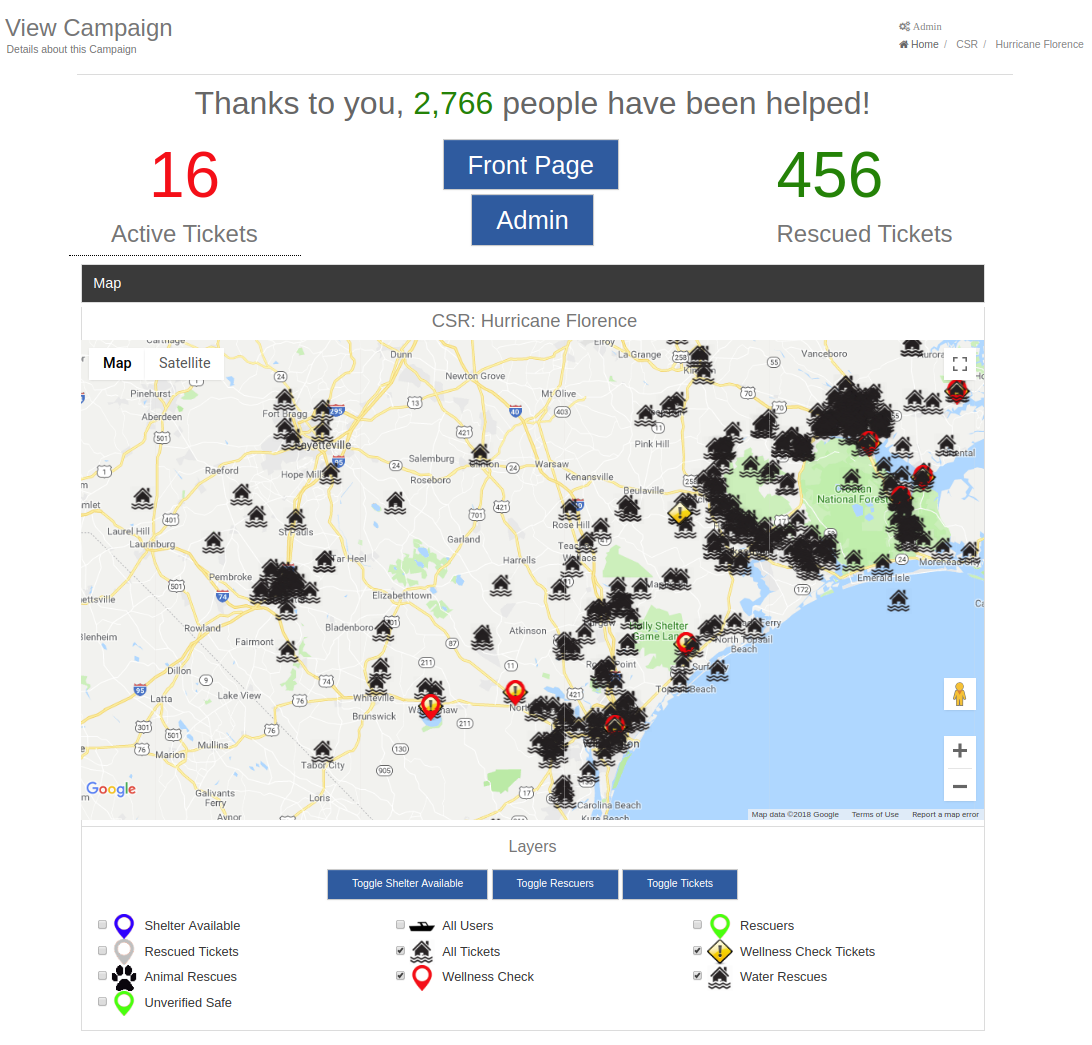
Task: Switch to Map view type
Action: [117, 363]
